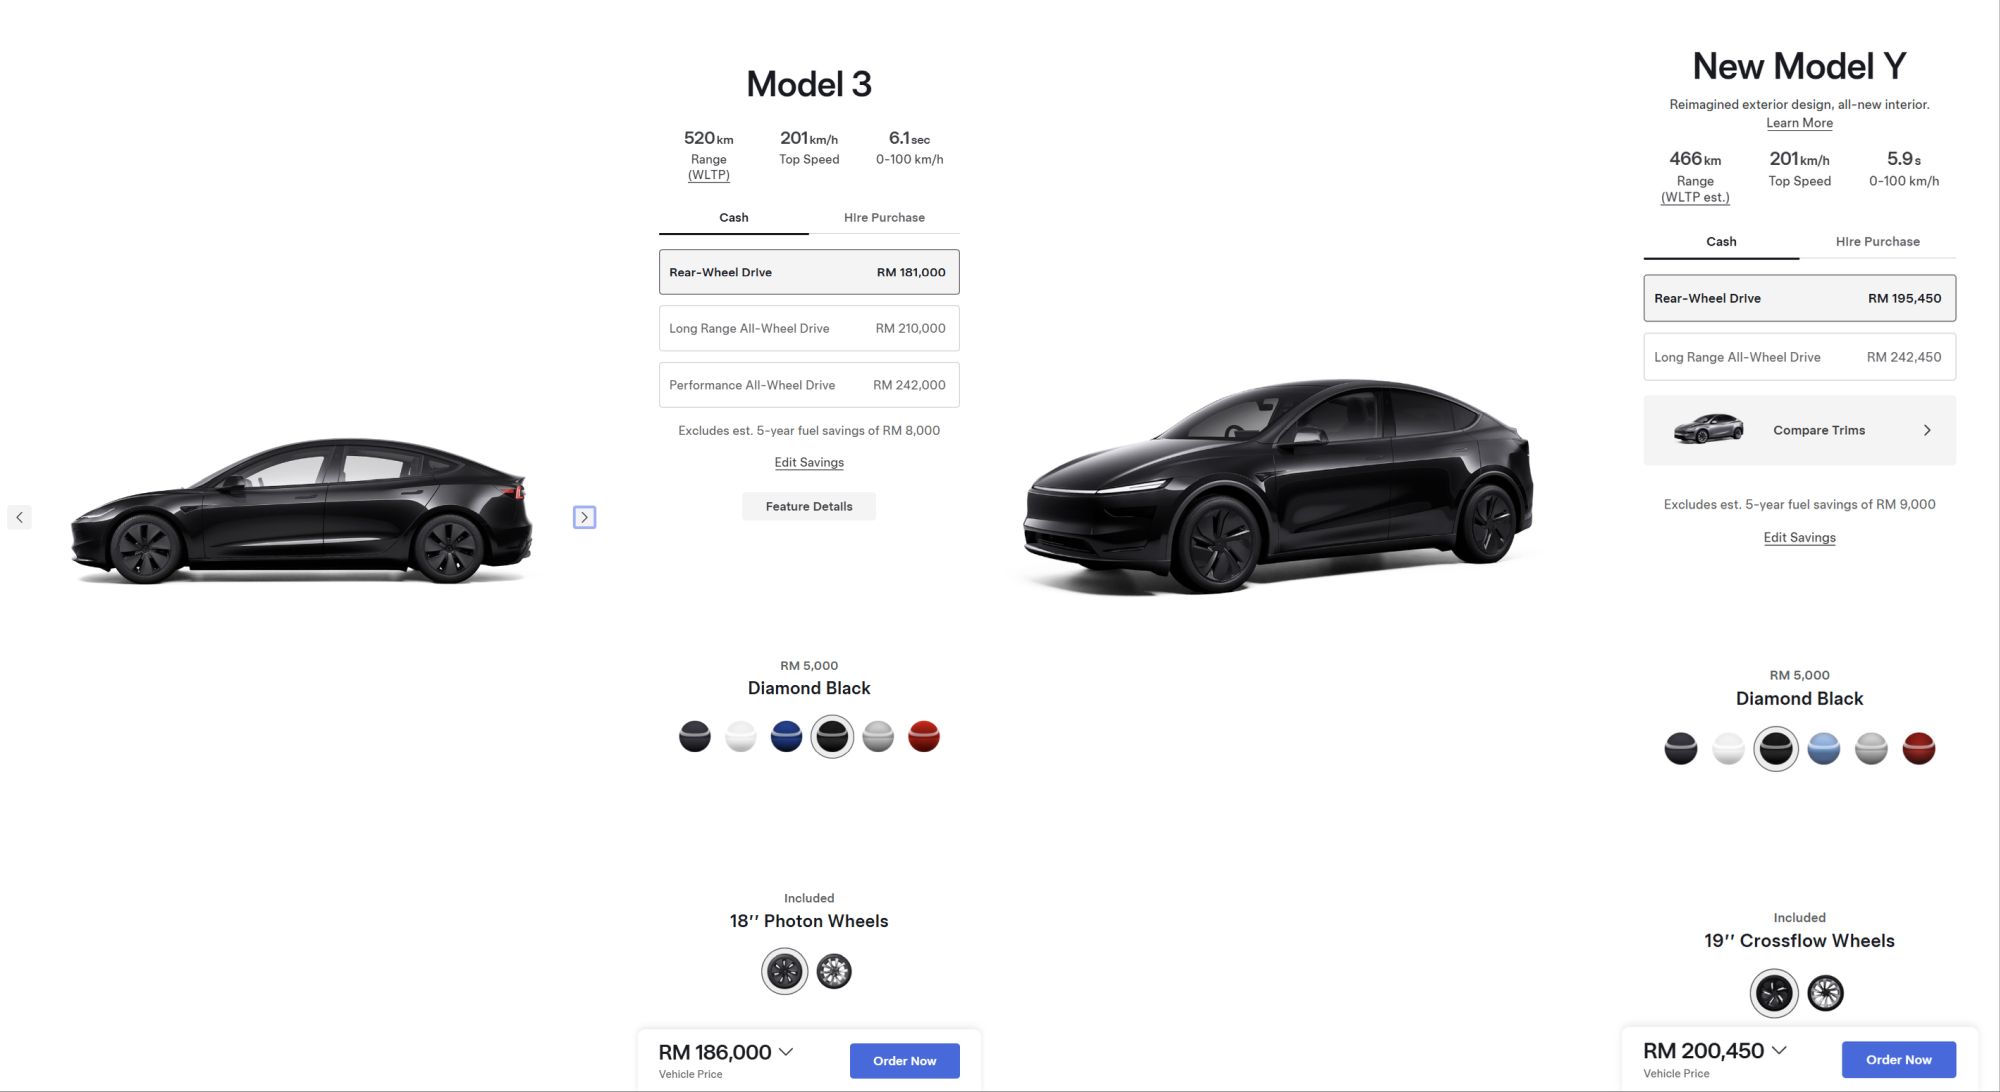Switch Model Y to Hire Purchase tab
This screenshot has width=2000, height=1092.
coord(1877,241)
